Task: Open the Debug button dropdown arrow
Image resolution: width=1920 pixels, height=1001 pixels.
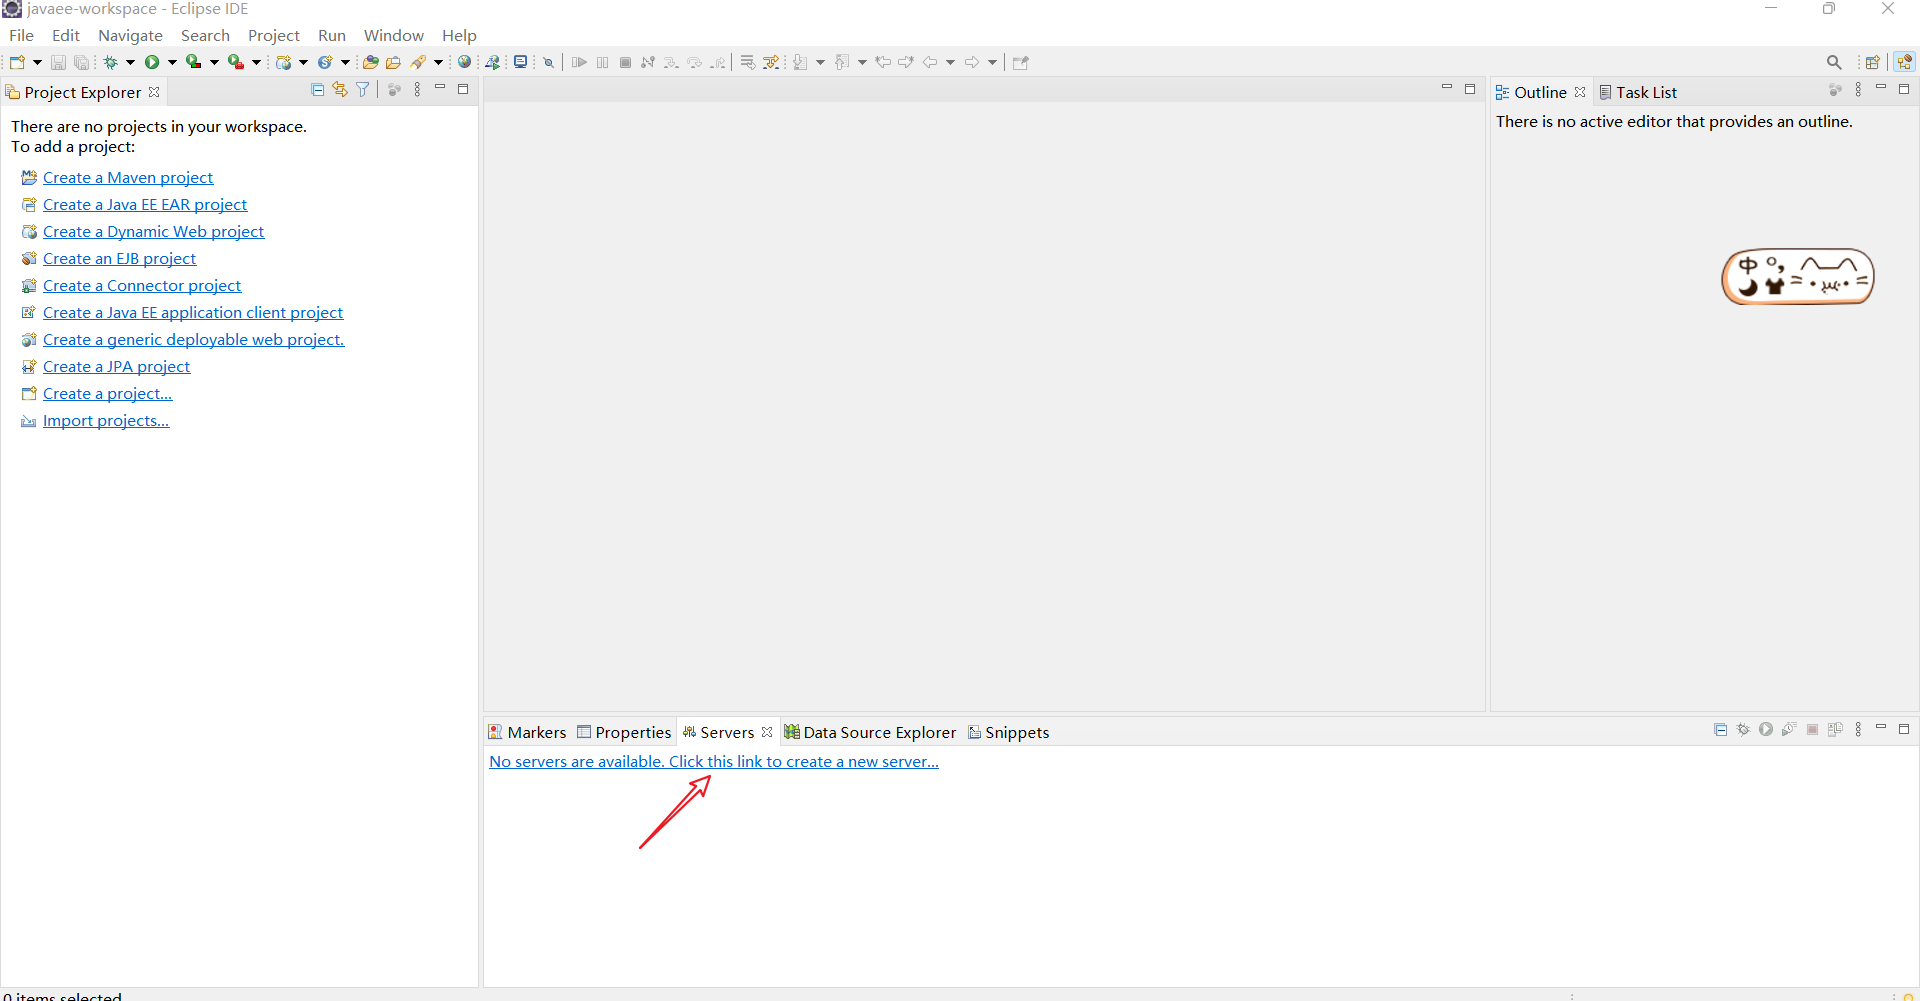Action: (130, 61)
